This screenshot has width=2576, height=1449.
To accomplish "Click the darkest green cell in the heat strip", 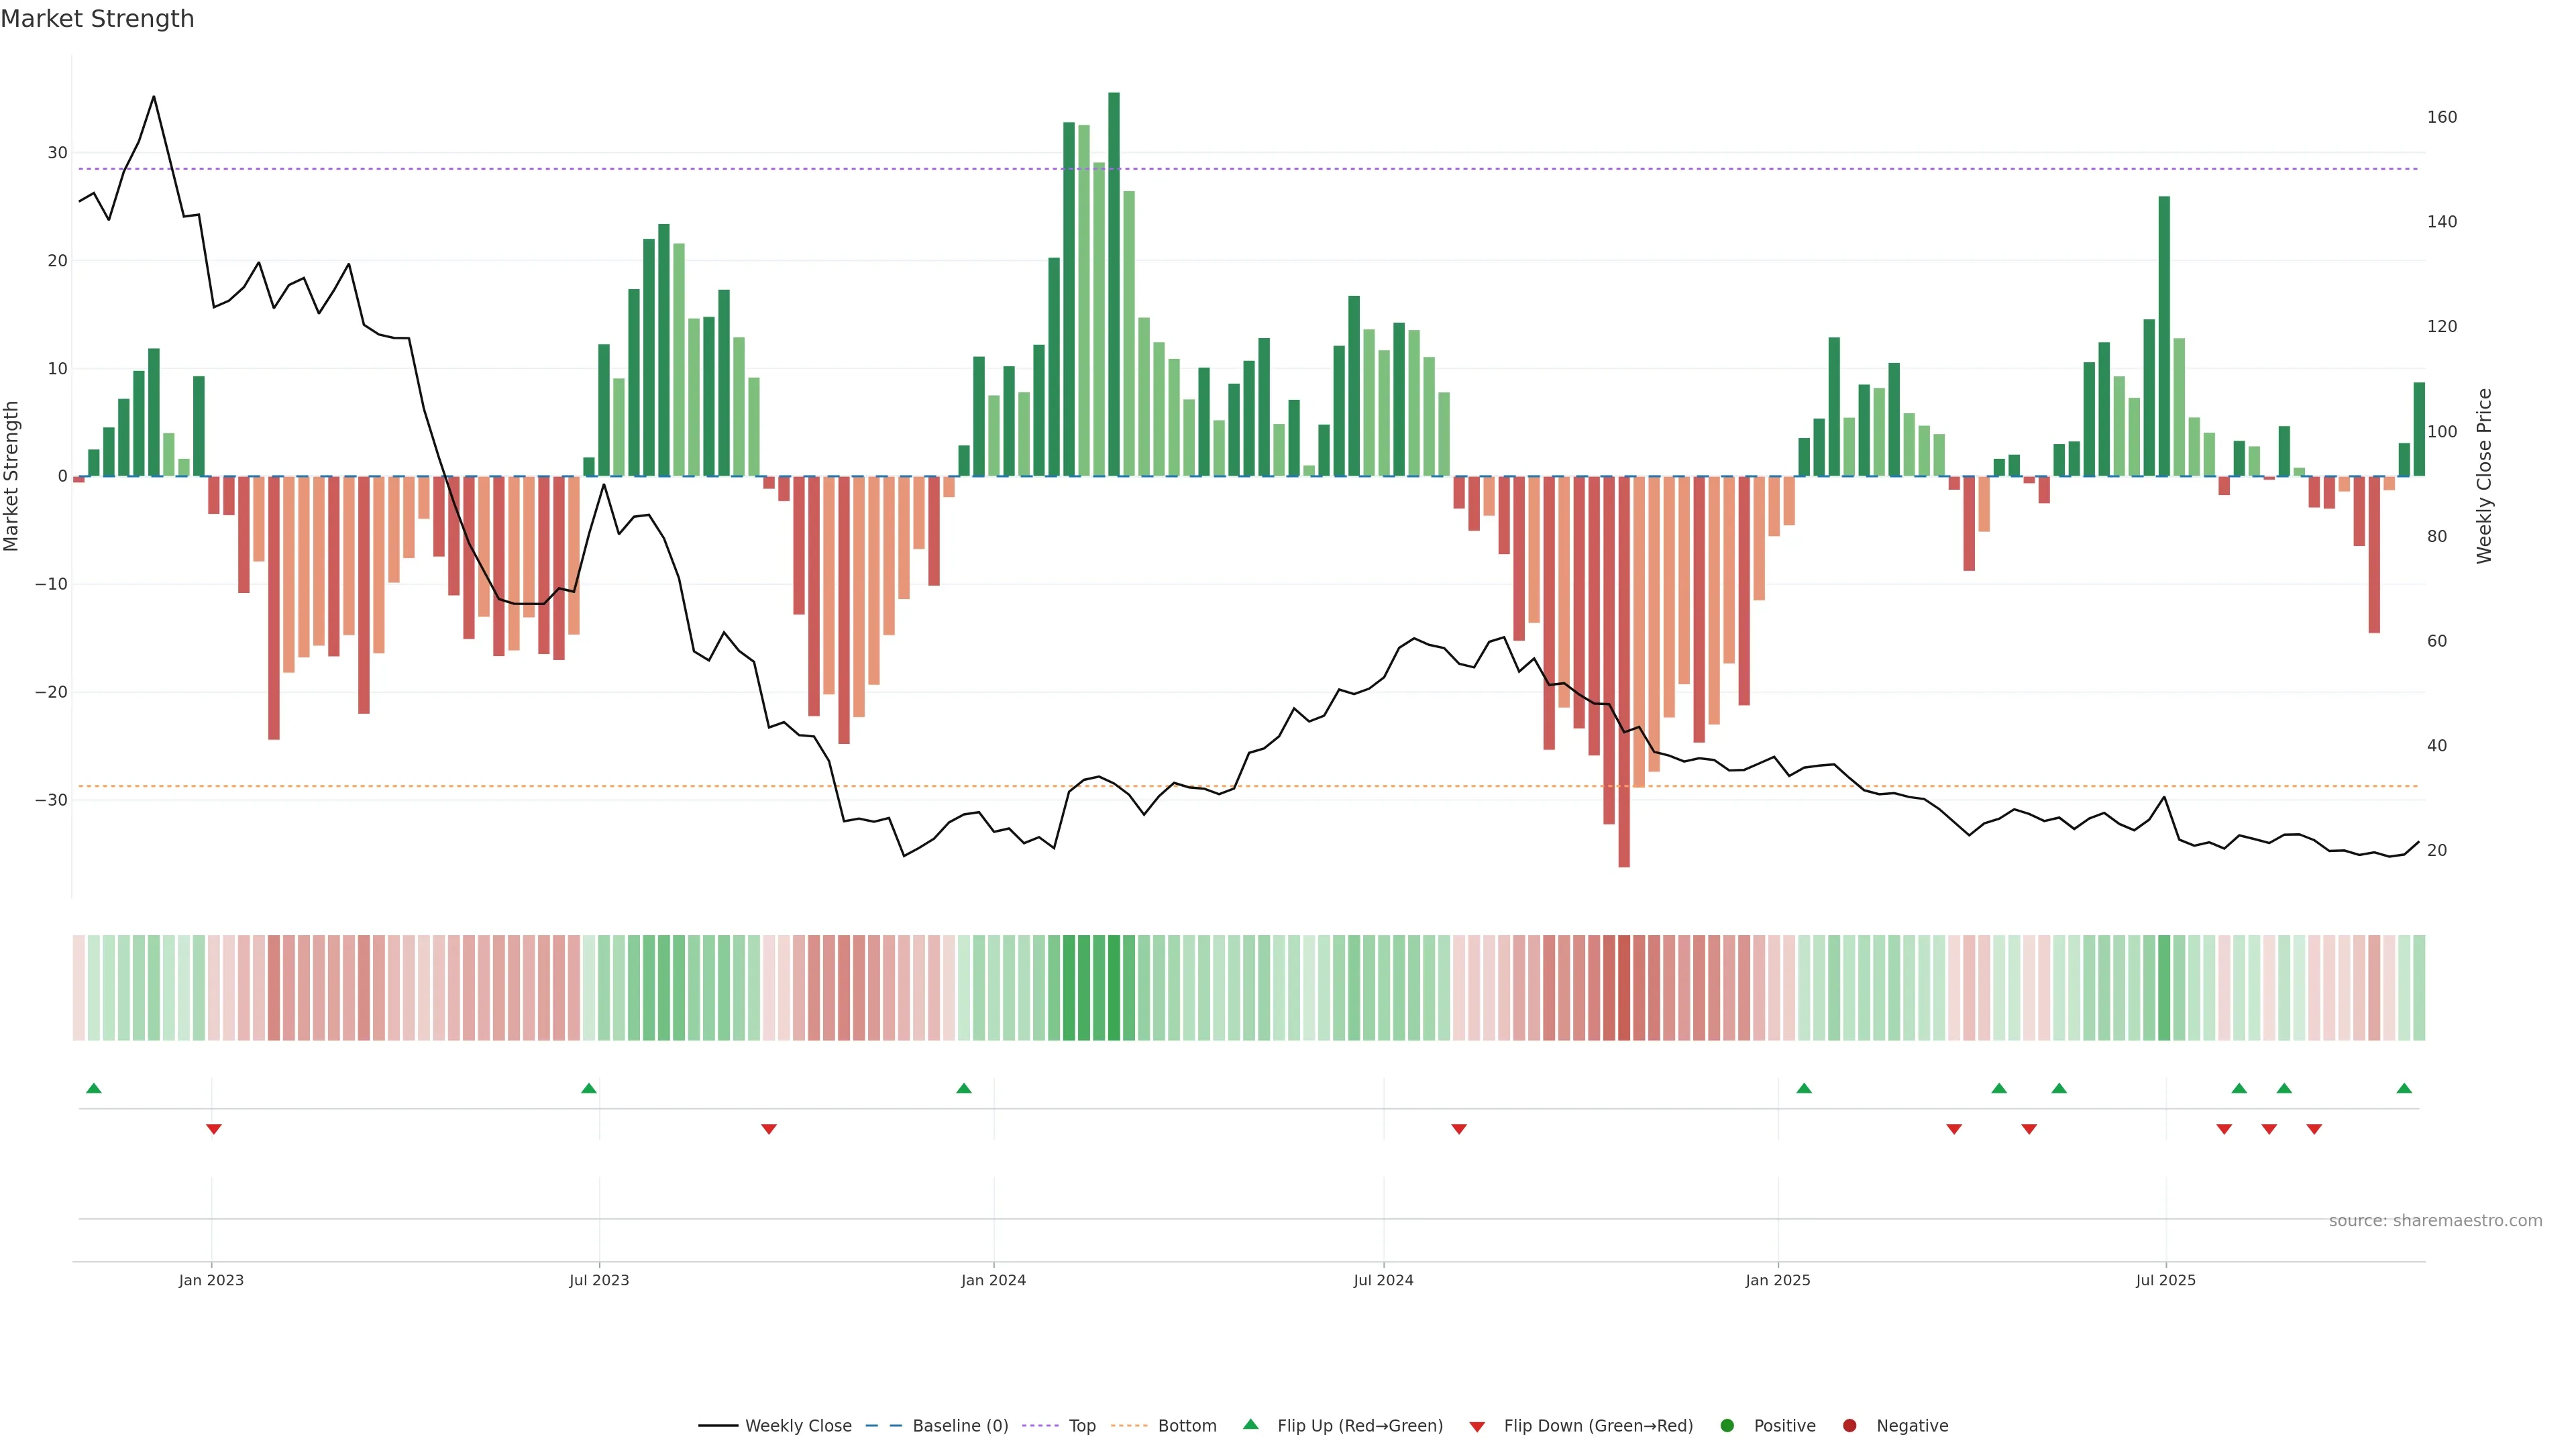I will click(x=1114, y=988).
